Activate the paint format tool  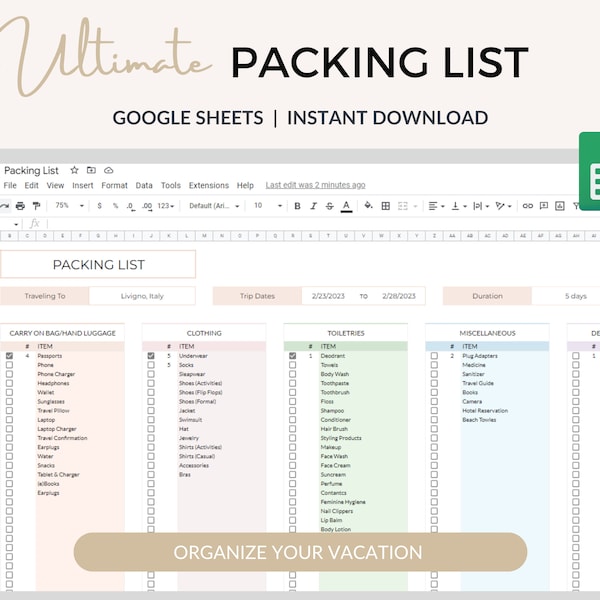tap(36, 206)
